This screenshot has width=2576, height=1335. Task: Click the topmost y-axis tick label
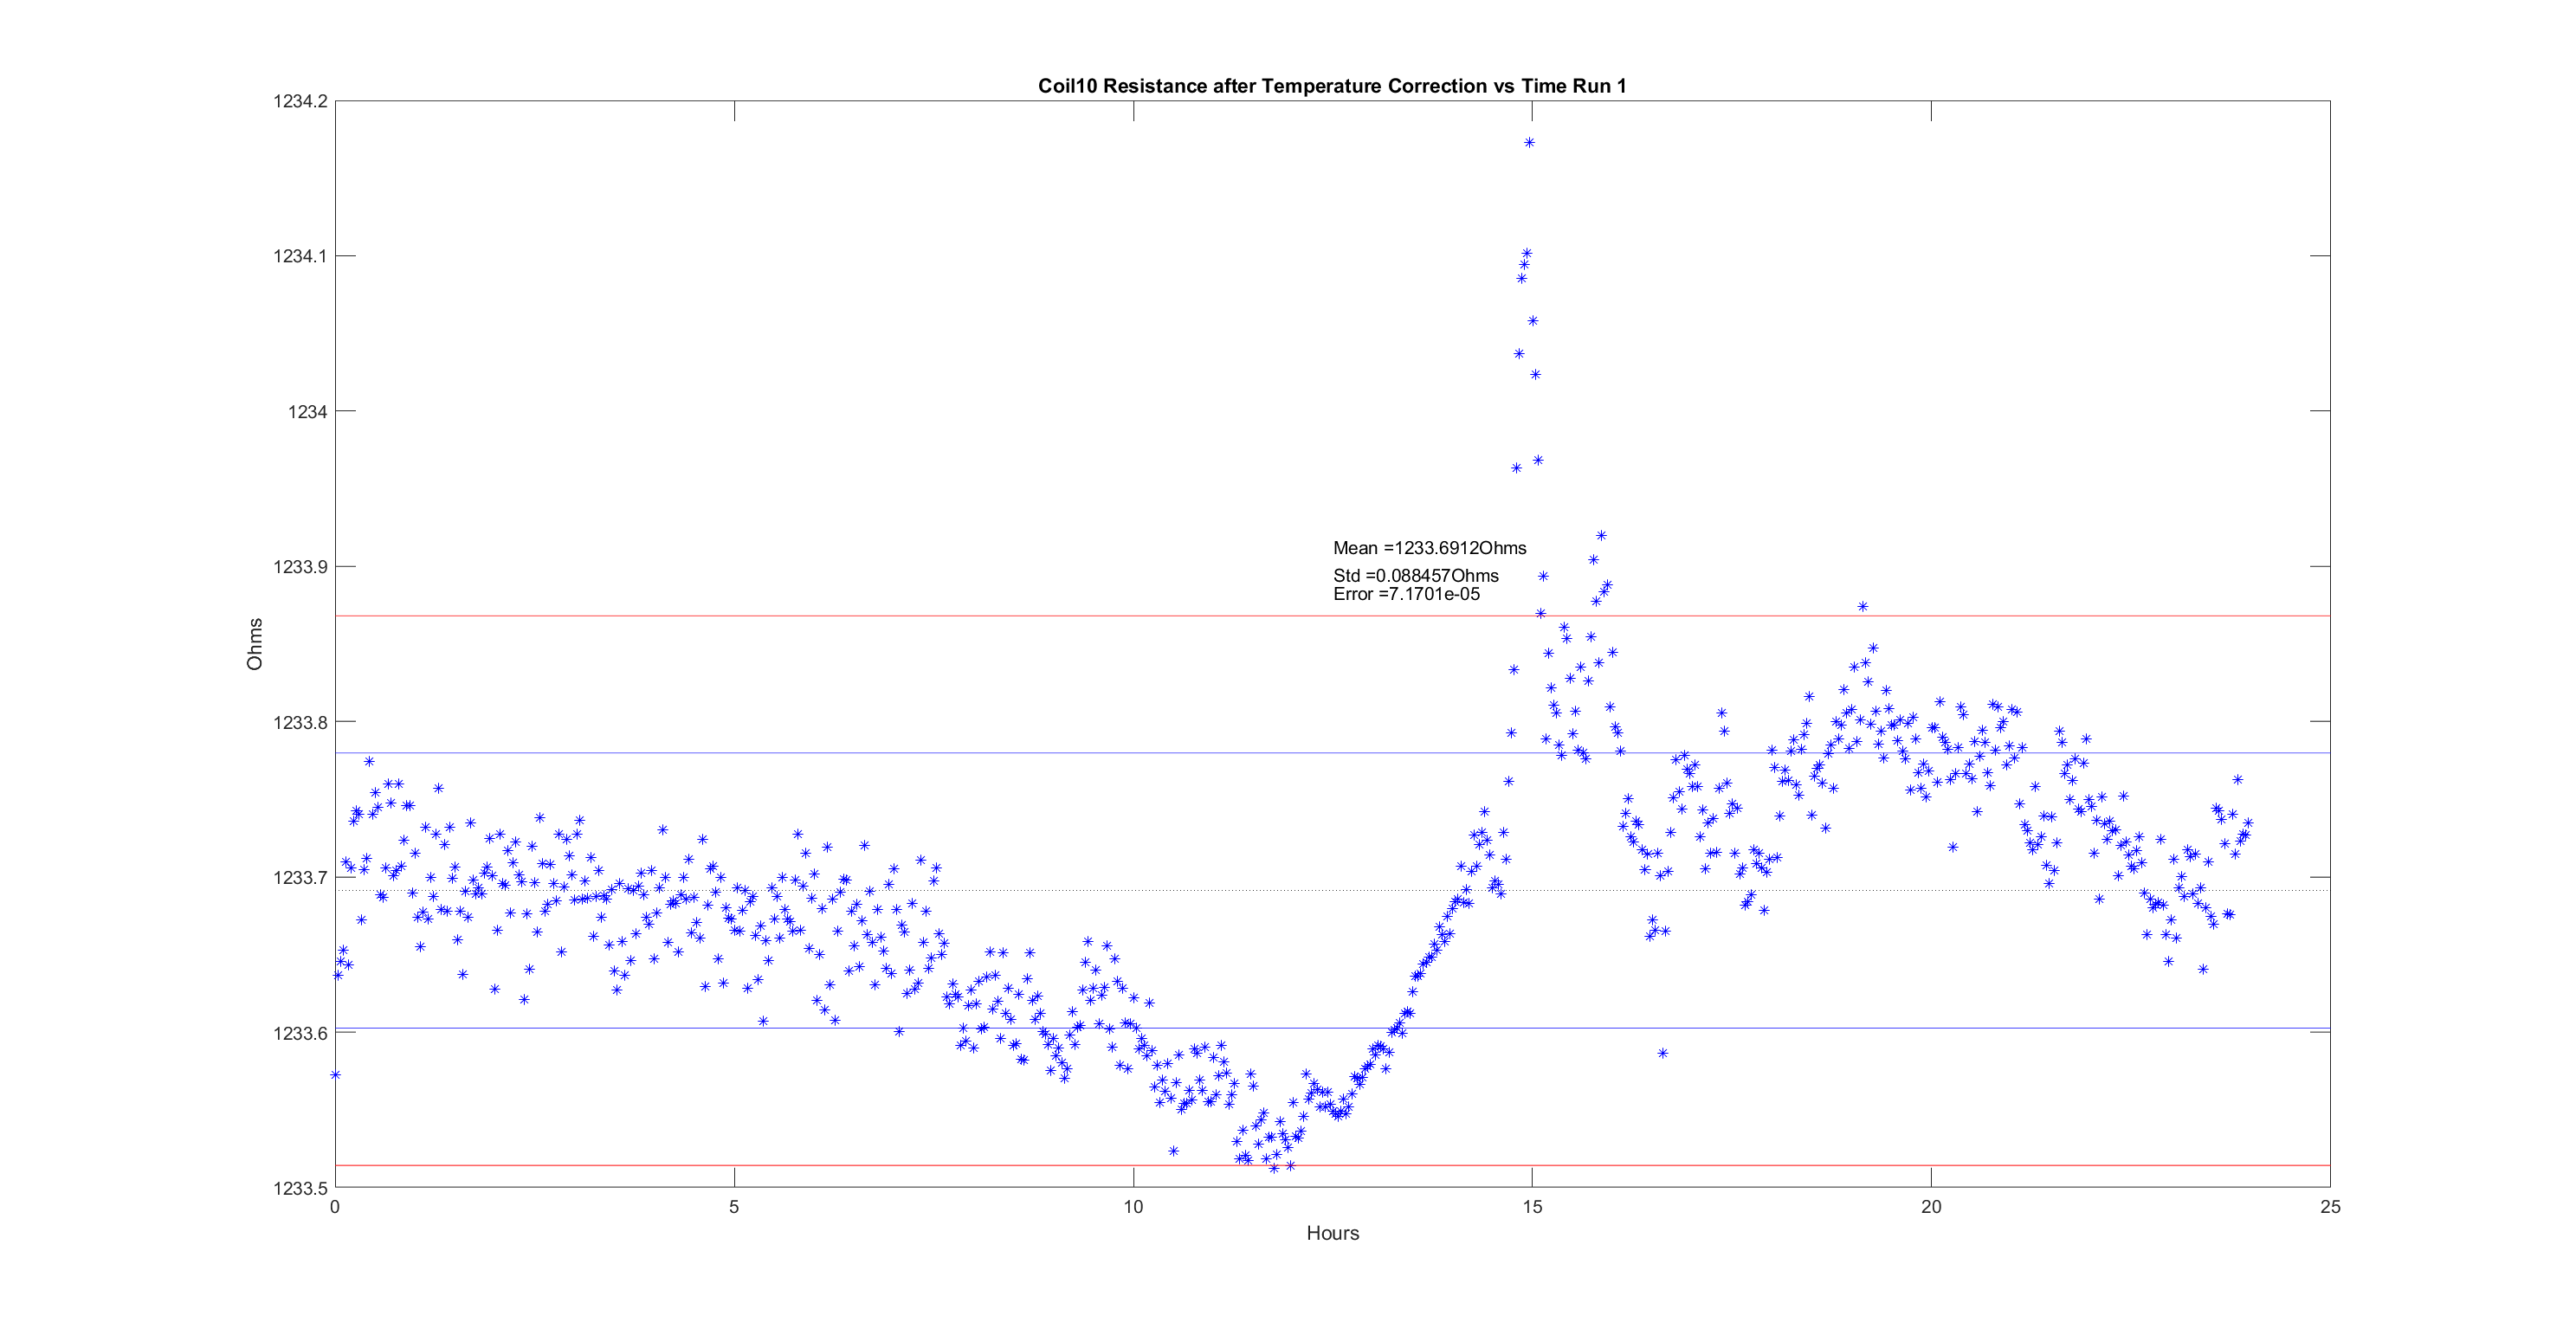[300, 101]
